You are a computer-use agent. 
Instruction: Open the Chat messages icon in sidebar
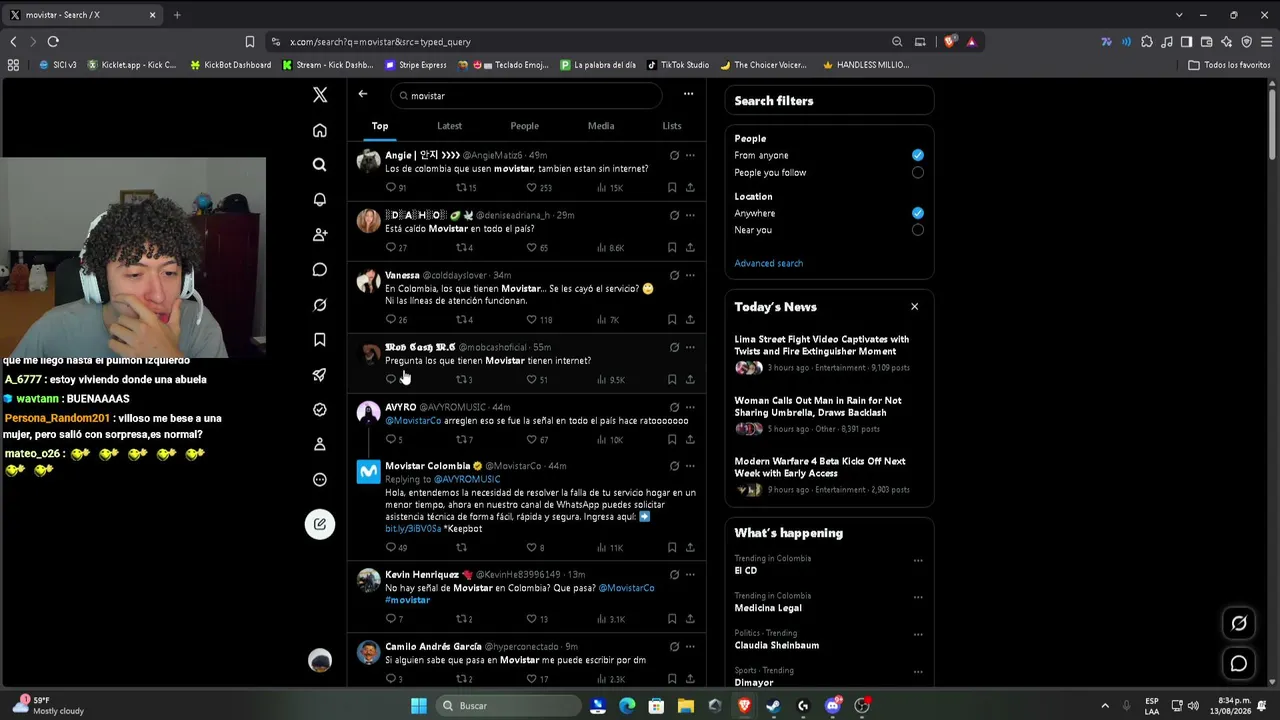point(320,270)
